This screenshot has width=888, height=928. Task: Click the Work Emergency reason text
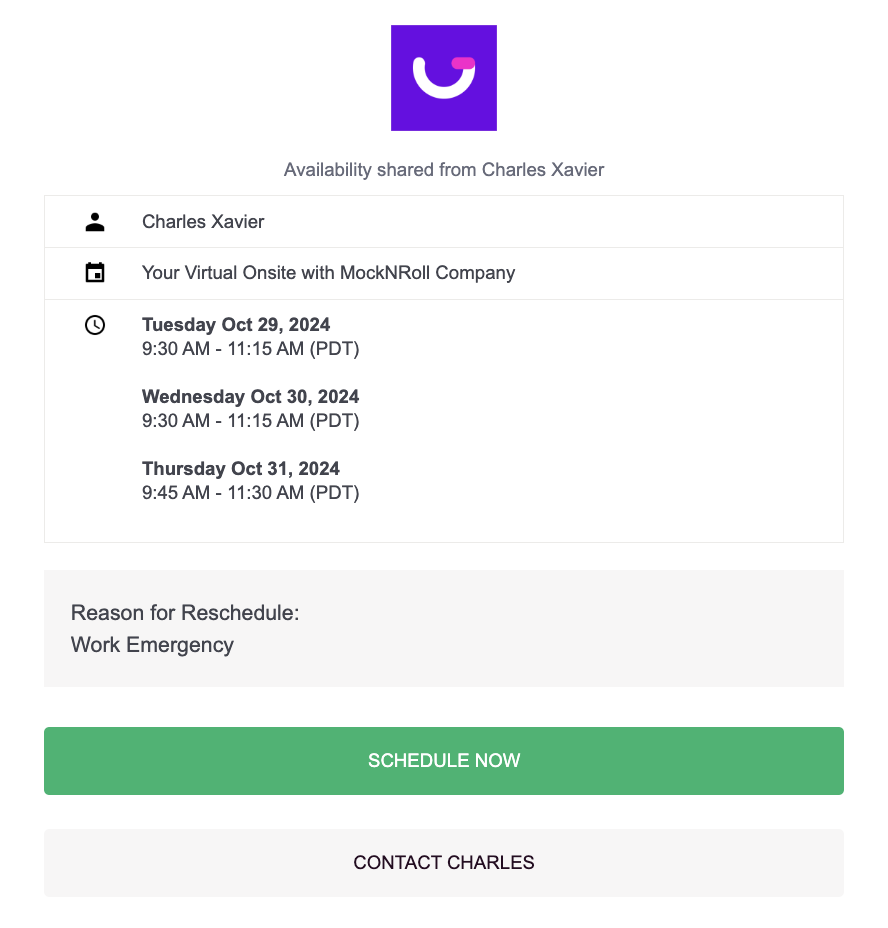click(x=152, y=645)
